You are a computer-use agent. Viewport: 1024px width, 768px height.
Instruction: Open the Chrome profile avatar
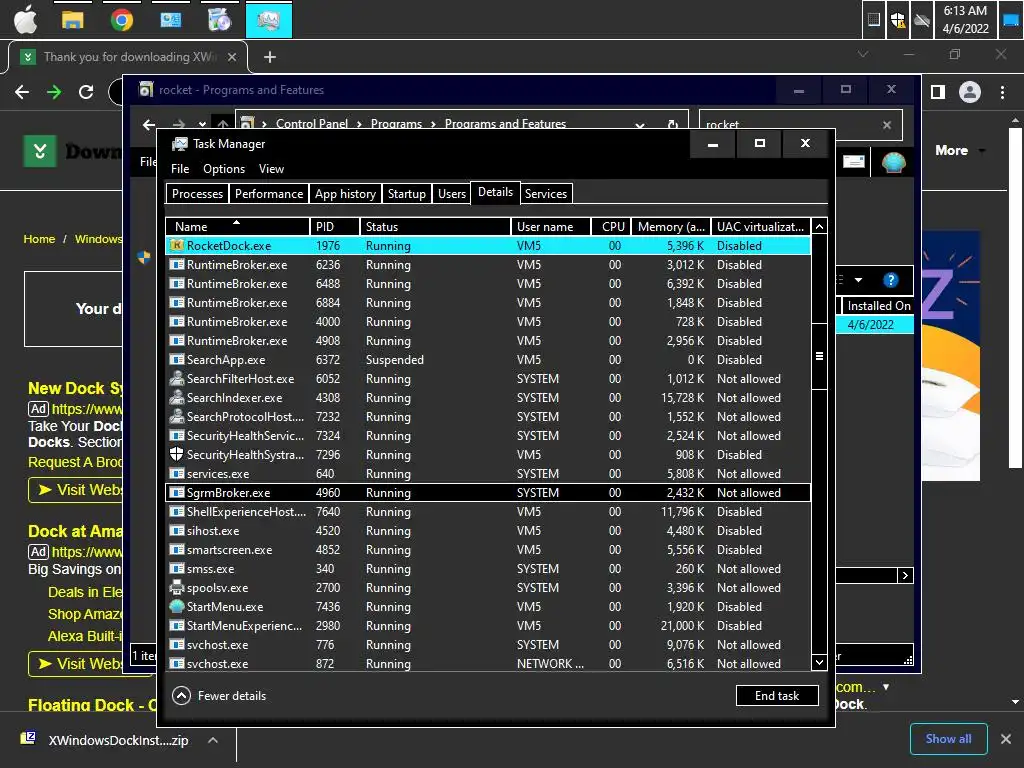970,92
